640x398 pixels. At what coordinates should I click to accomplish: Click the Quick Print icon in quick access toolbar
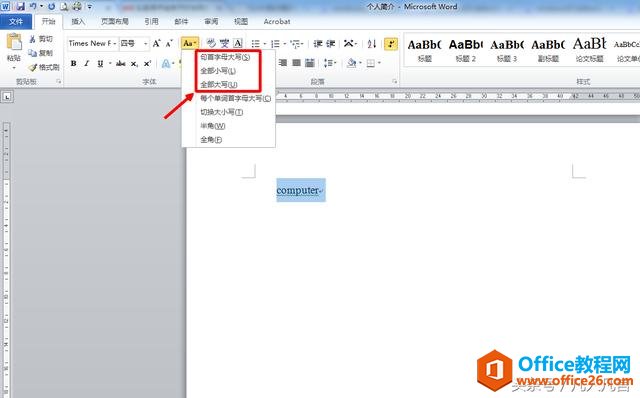point(77,7)
